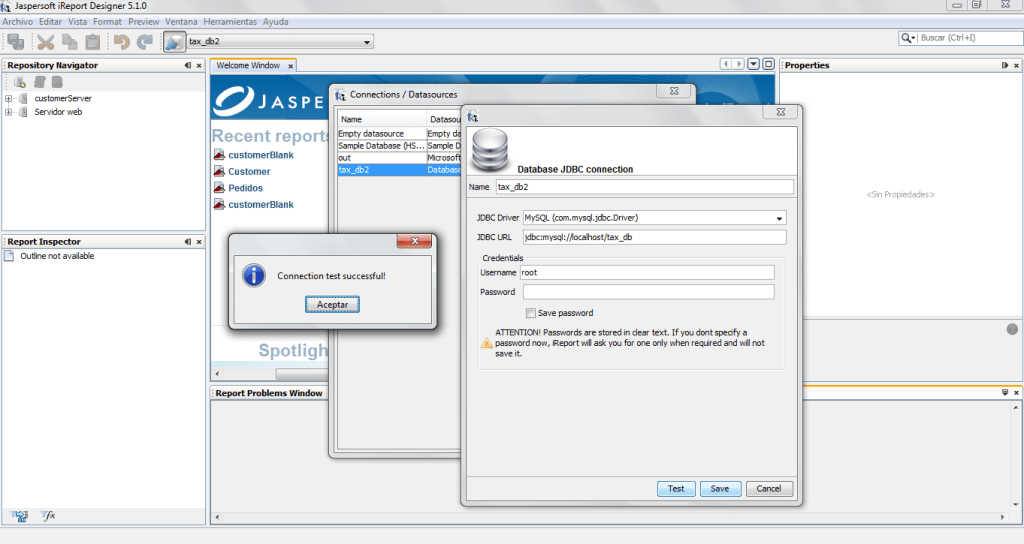Image resolution: width=1024 pixels, height=544 pixels.
Task: Click the Report Datasources toolbar icon
Action: pyautogui.click(x=174, y=41)
